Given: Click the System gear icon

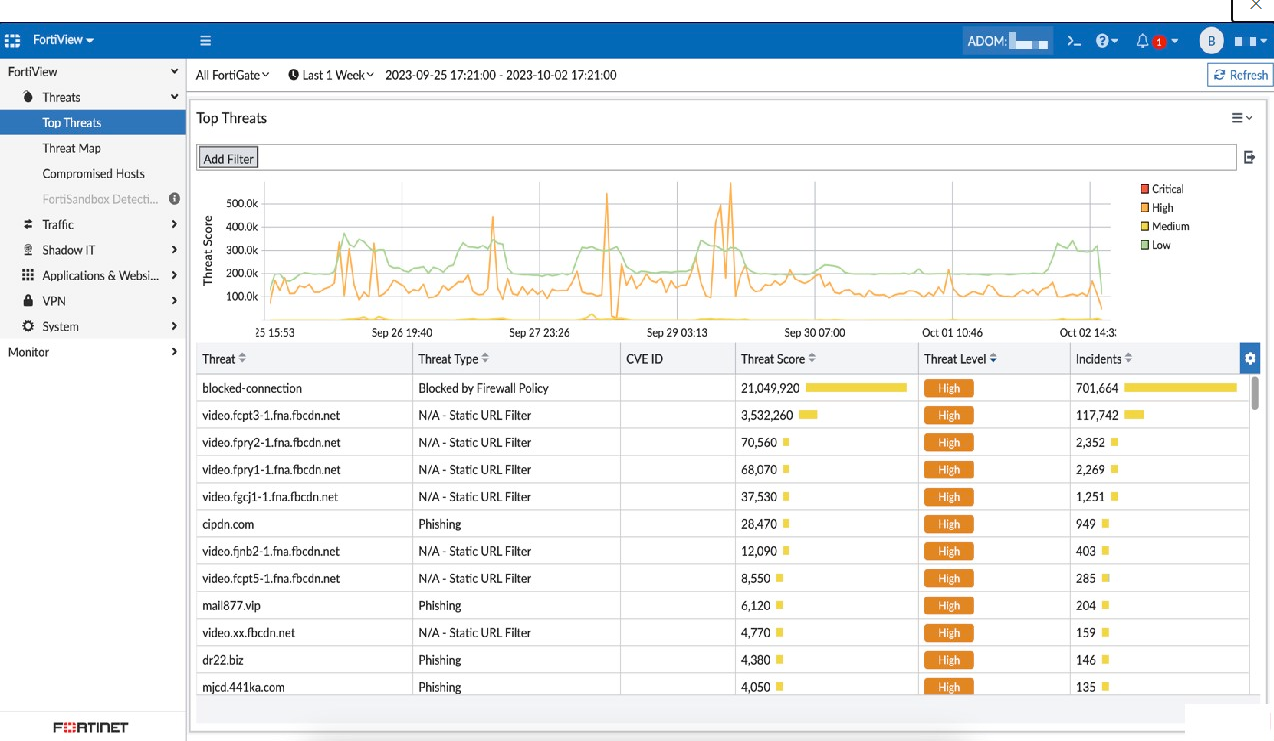Looking at the screenshot, I should tap(28, 326).
